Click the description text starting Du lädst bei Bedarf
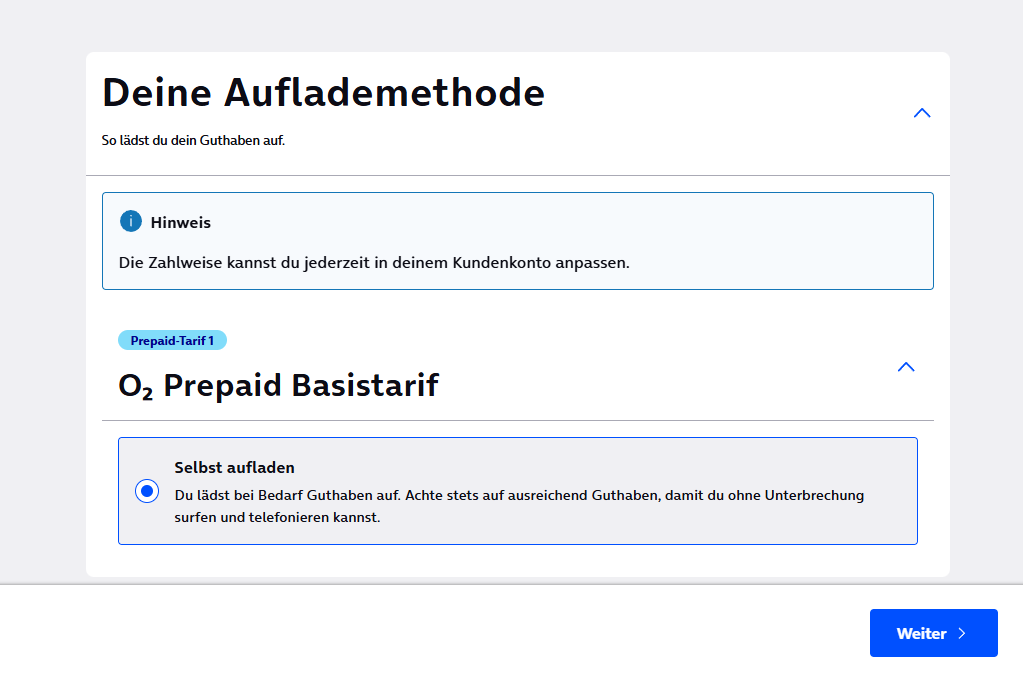The image size is (1023, 674). click(x=518, y=495)
